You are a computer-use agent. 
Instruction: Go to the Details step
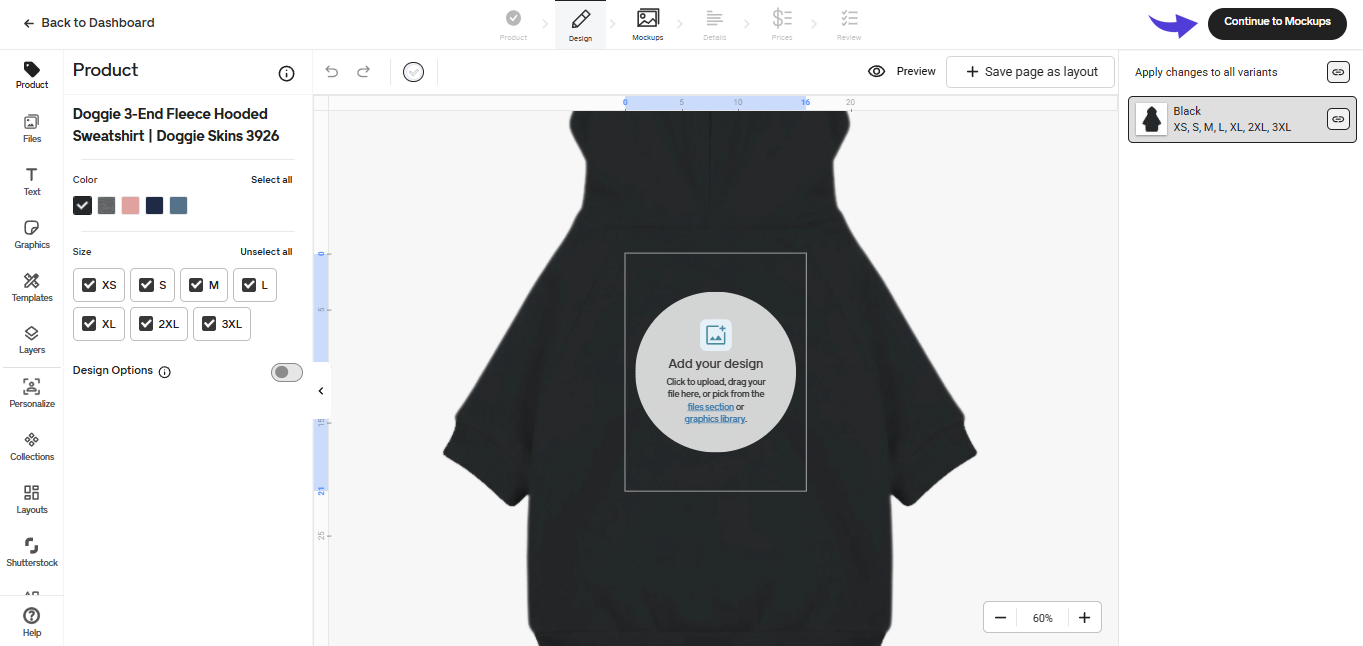715,25
